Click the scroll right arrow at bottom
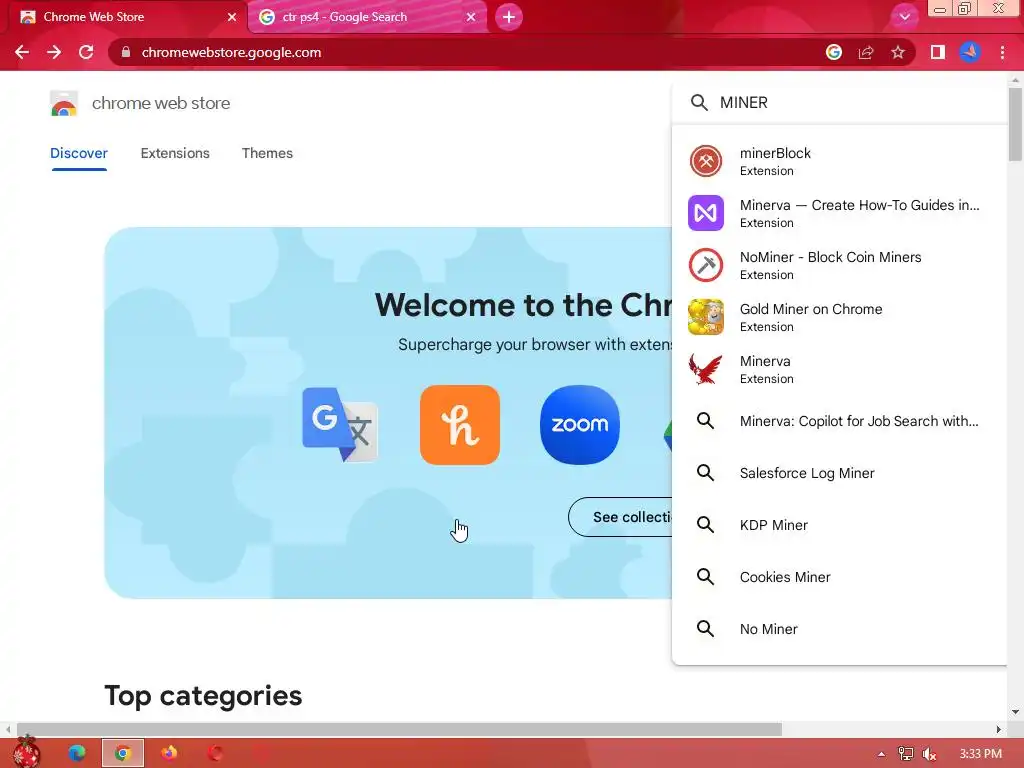Screen dimensions: 1024x768 (999, 729)
